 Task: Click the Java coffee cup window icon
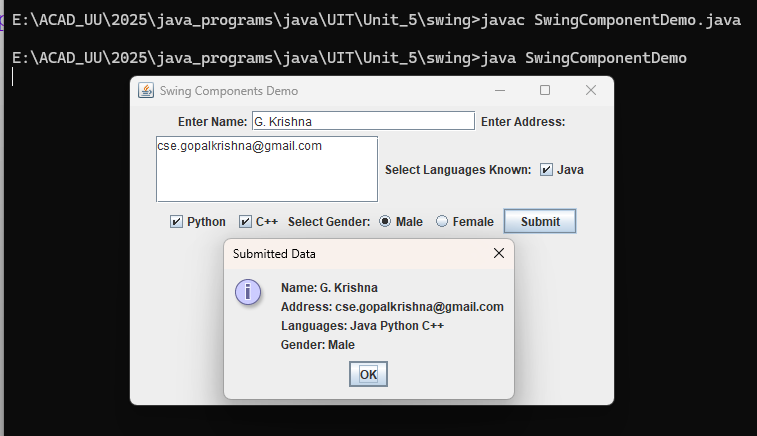click(x=146, y=90)
